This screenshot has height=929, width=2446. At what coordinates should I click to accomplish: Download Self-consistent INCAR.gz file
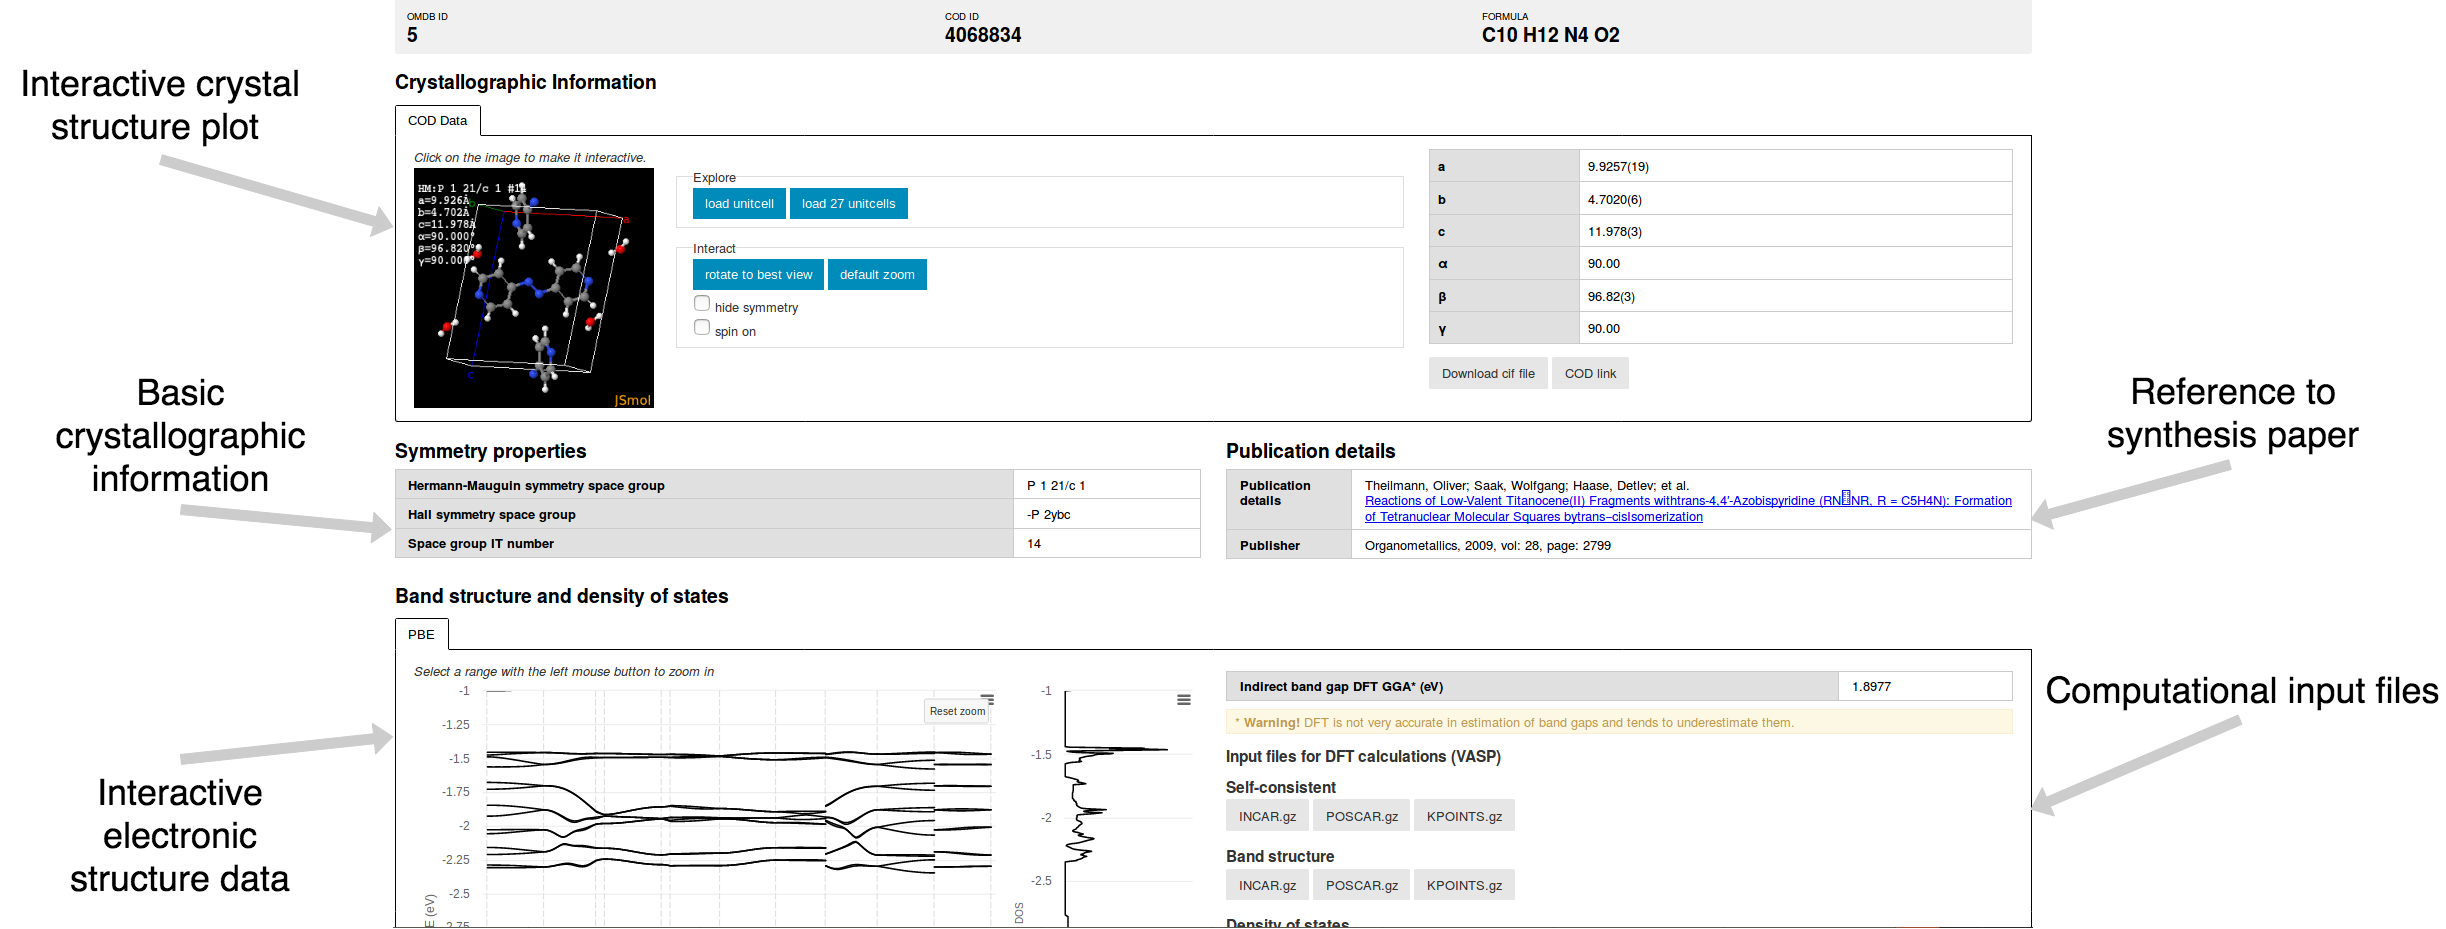tap(1266, 817)
